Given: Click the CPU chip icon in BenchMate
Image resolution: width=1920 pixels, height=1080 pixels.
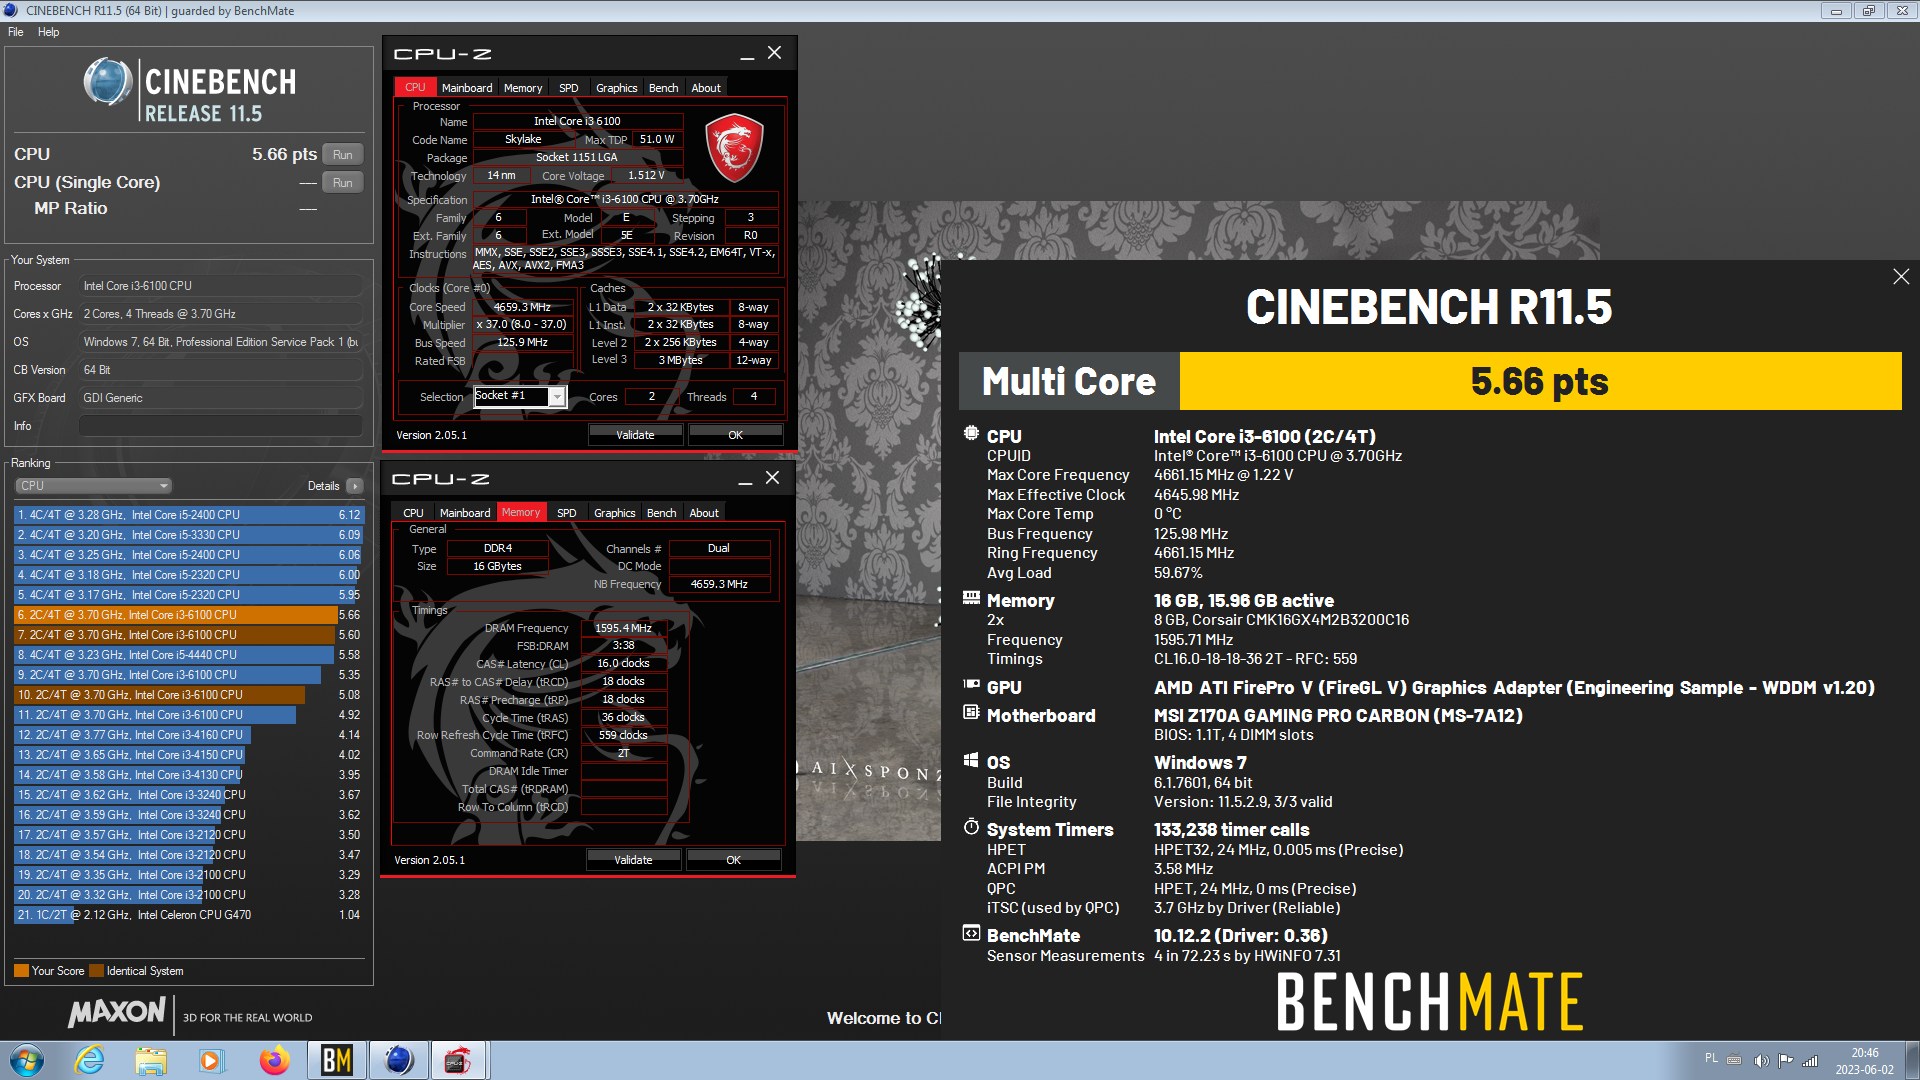Looking at the screenshot, I should (x=971, y=434).
